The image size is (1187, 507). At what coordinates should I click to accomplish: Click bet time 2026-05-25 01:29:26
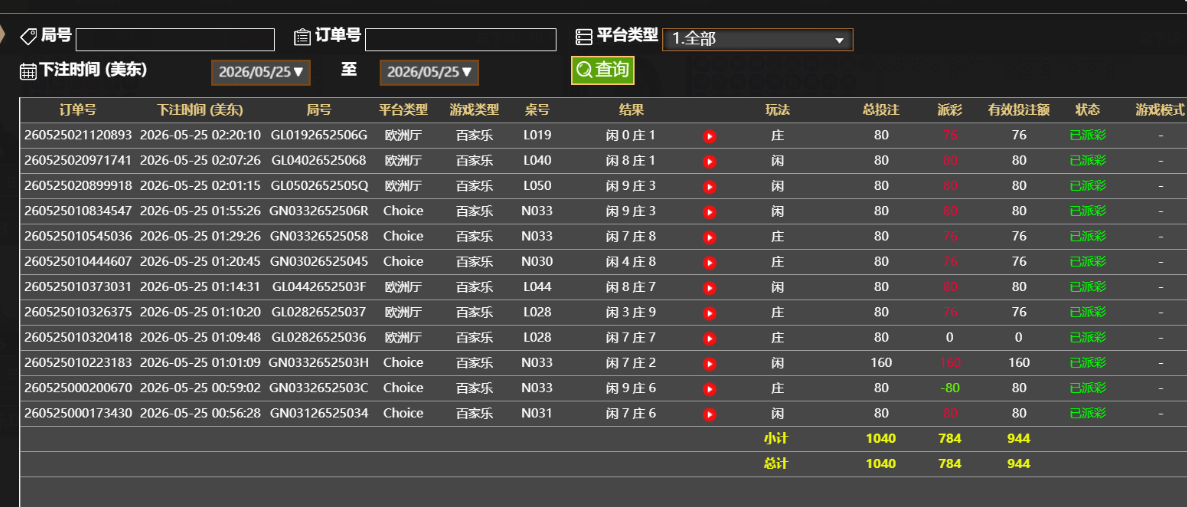[200, 236]
